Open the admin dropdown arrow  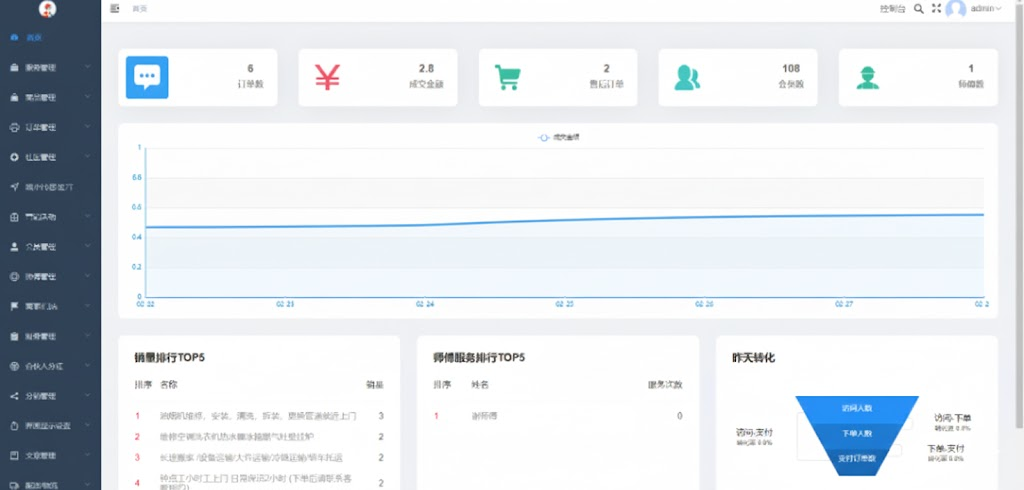point(999,8)
